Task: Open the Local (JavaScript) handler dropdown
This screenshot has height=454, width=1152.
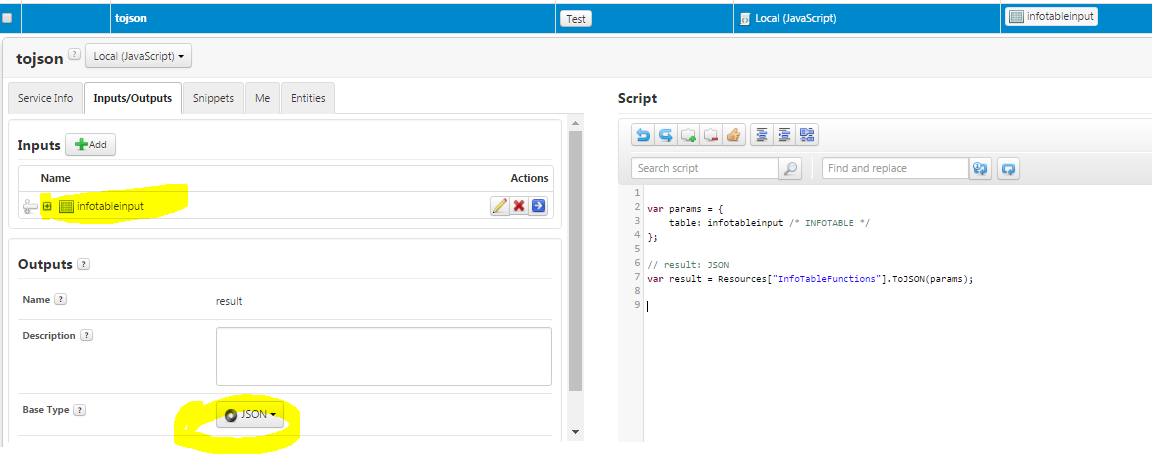Action: point(138,56)
